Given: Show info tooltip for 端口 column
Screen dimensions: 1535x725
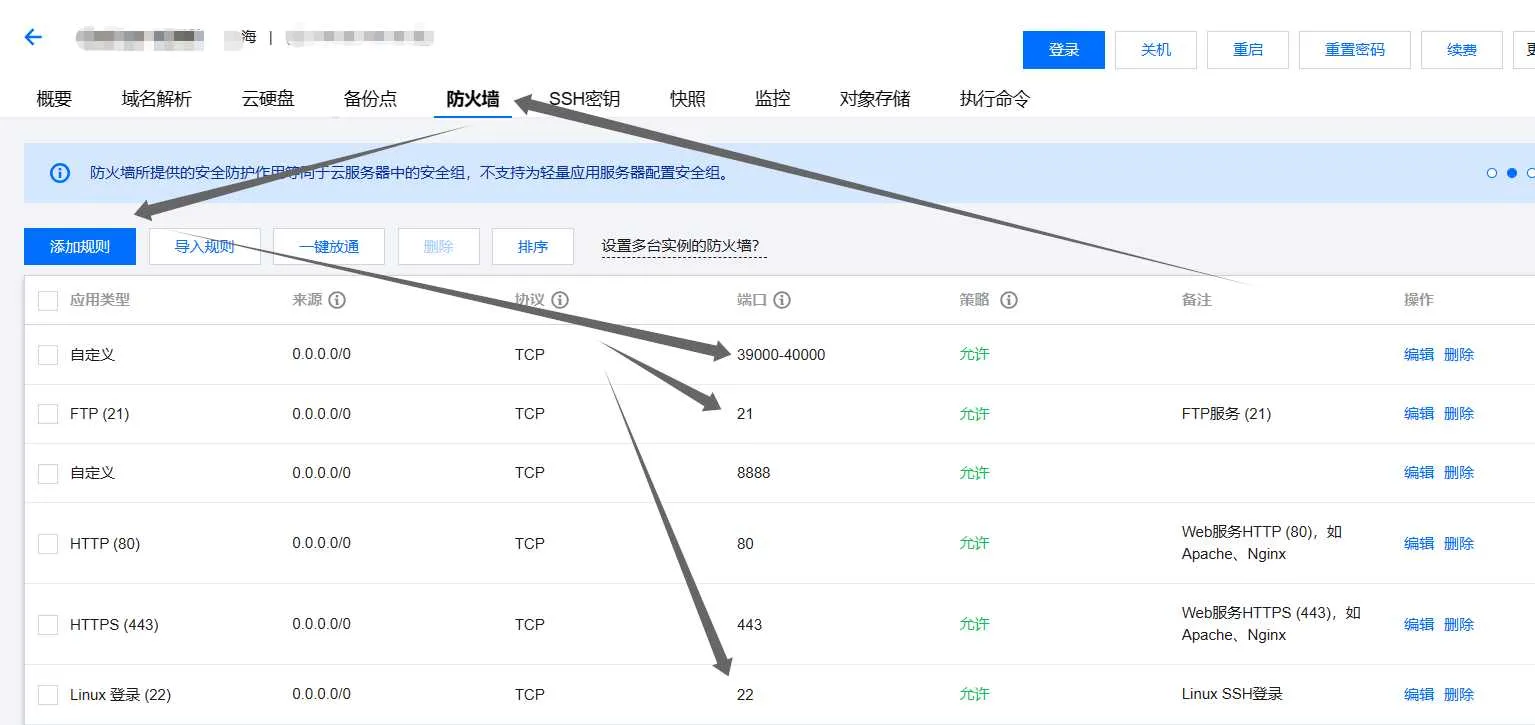Looking at the screenshot, I should 782,300.
